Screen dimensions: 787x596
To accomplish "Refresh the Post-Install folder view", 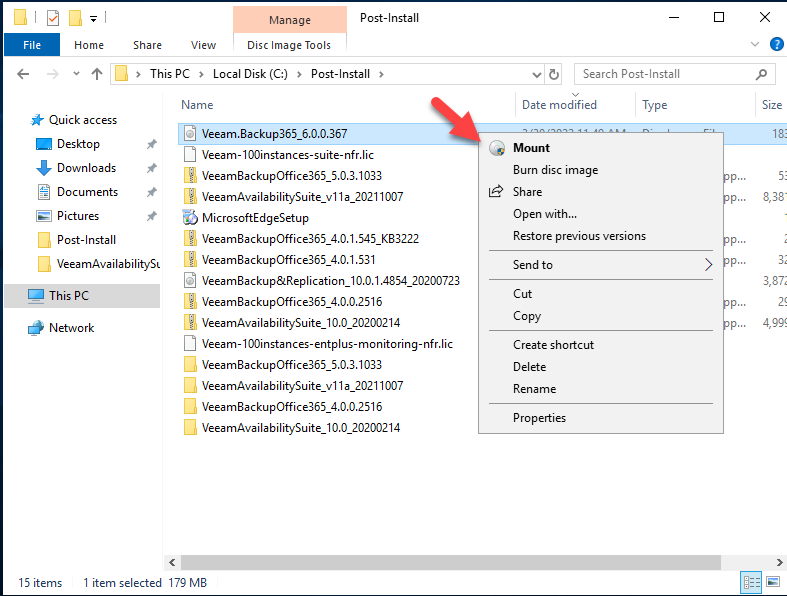I will [x=554, y=74].
